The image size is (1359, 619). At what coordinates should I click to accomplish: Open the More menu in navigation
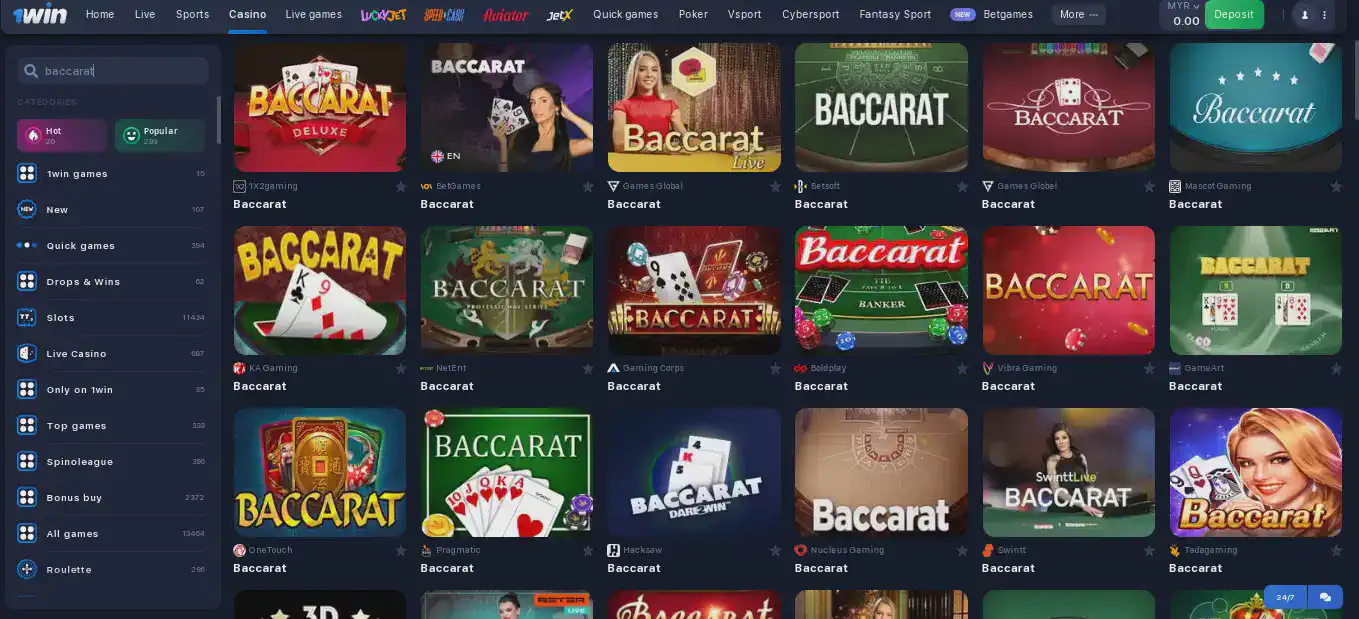tap(1079, 14)
